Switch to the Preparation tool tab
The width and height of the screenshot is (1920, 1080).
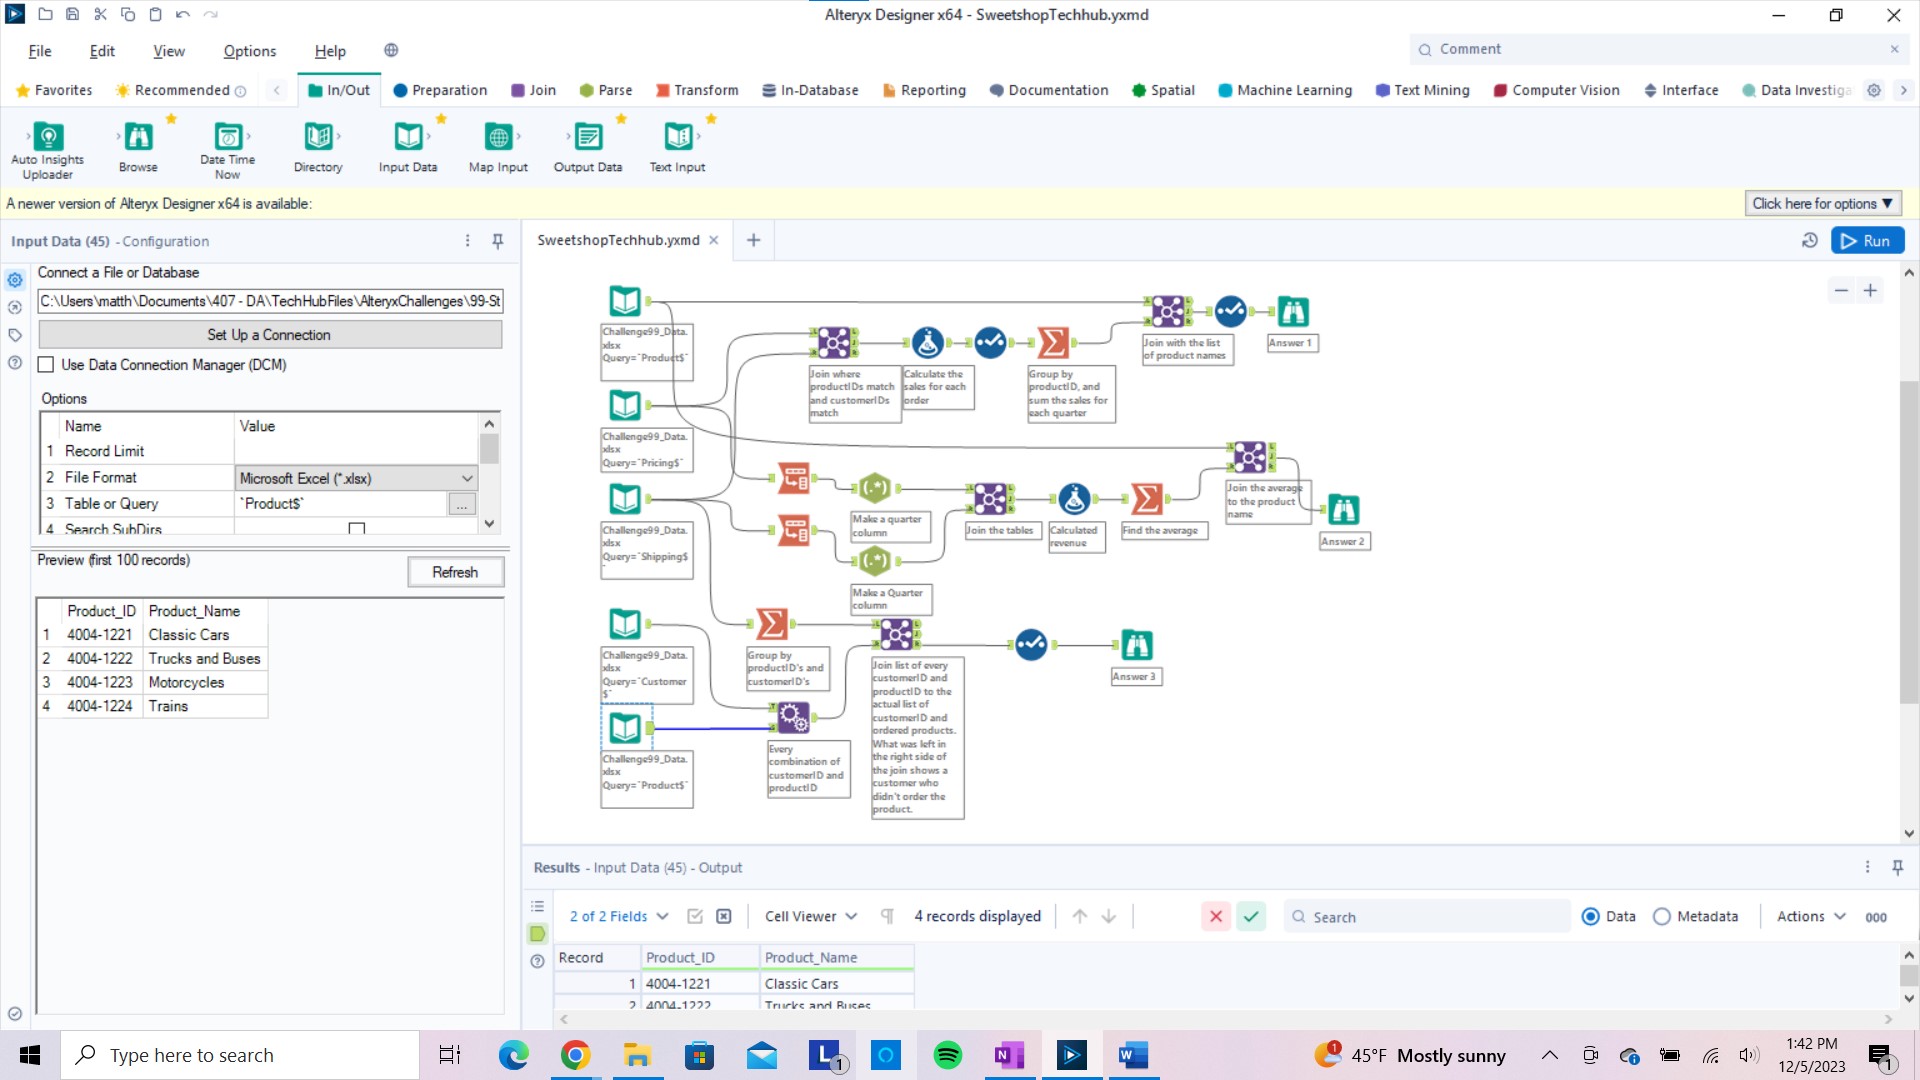(440, 90)
